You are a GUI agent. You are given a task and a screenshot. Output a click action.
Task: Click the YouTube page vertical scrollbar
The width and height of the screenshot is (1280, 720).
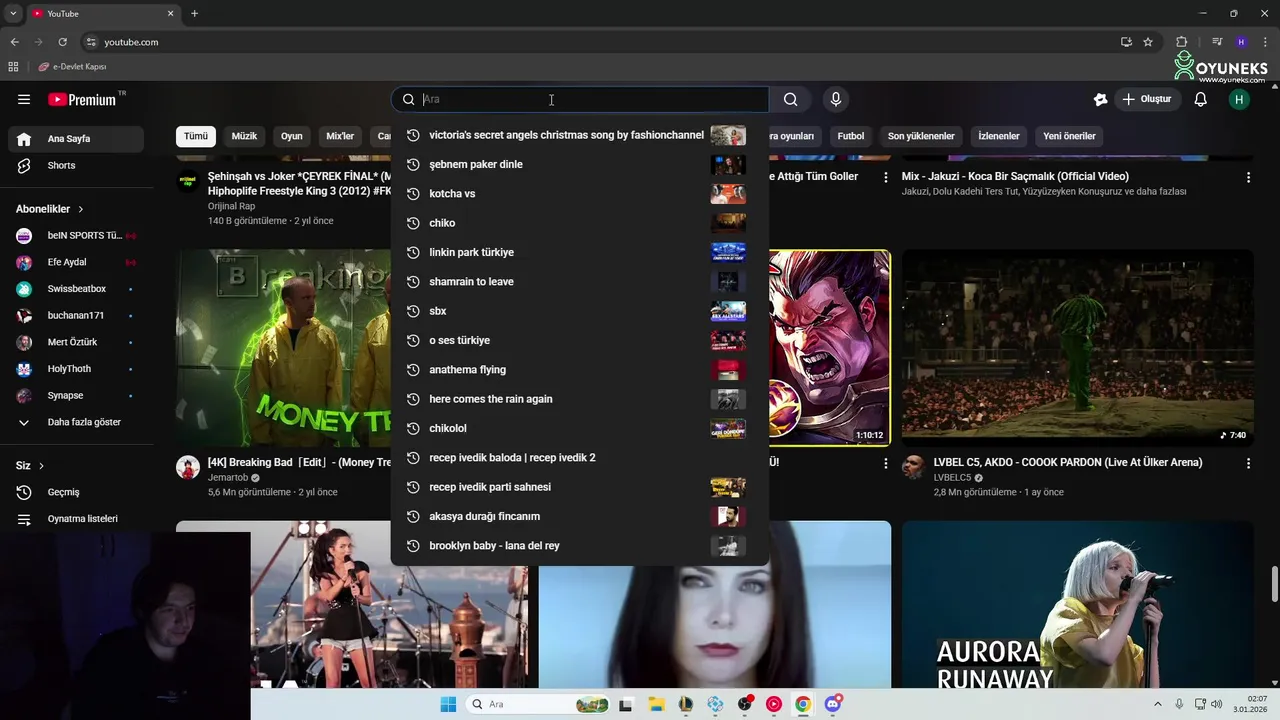click(x=1274, y=584)
